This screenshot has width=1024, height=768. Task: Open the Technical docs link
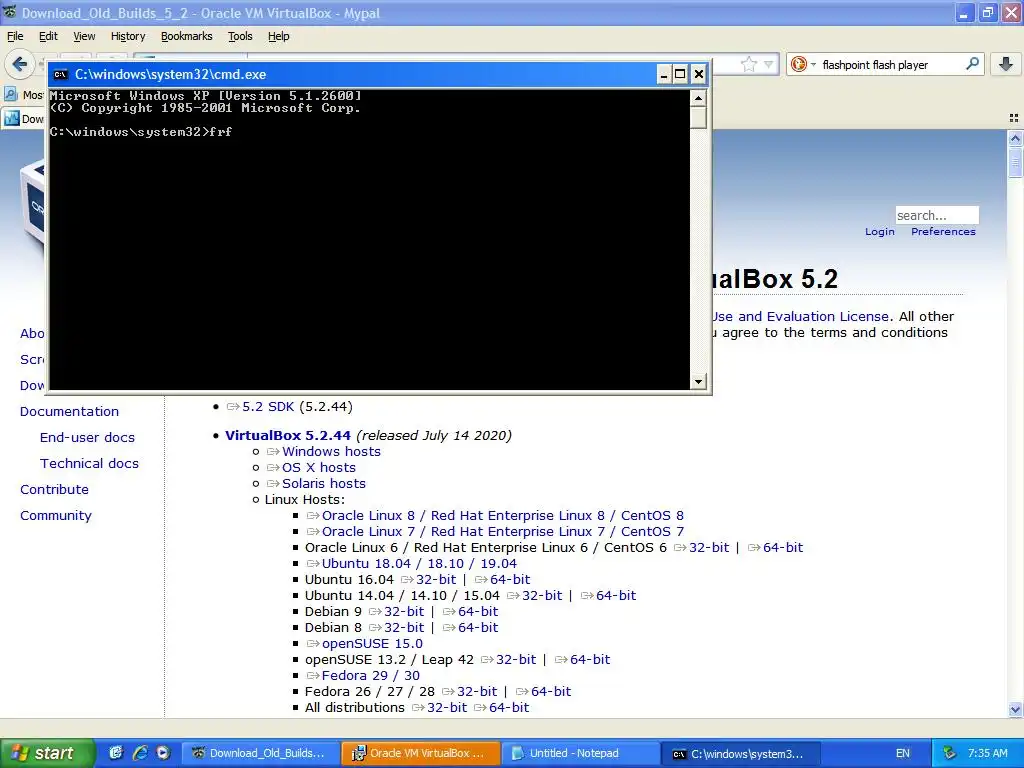click(x=89, y=464)
